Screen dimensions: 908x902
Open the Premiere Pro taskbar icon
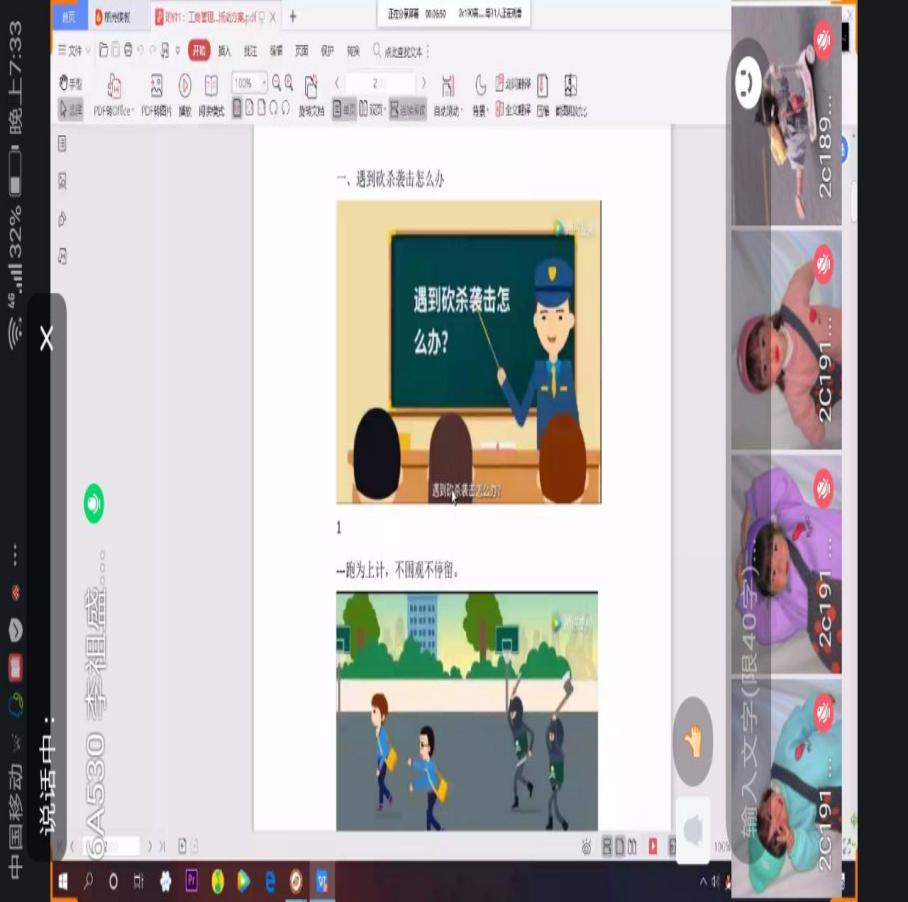(191, 881)
